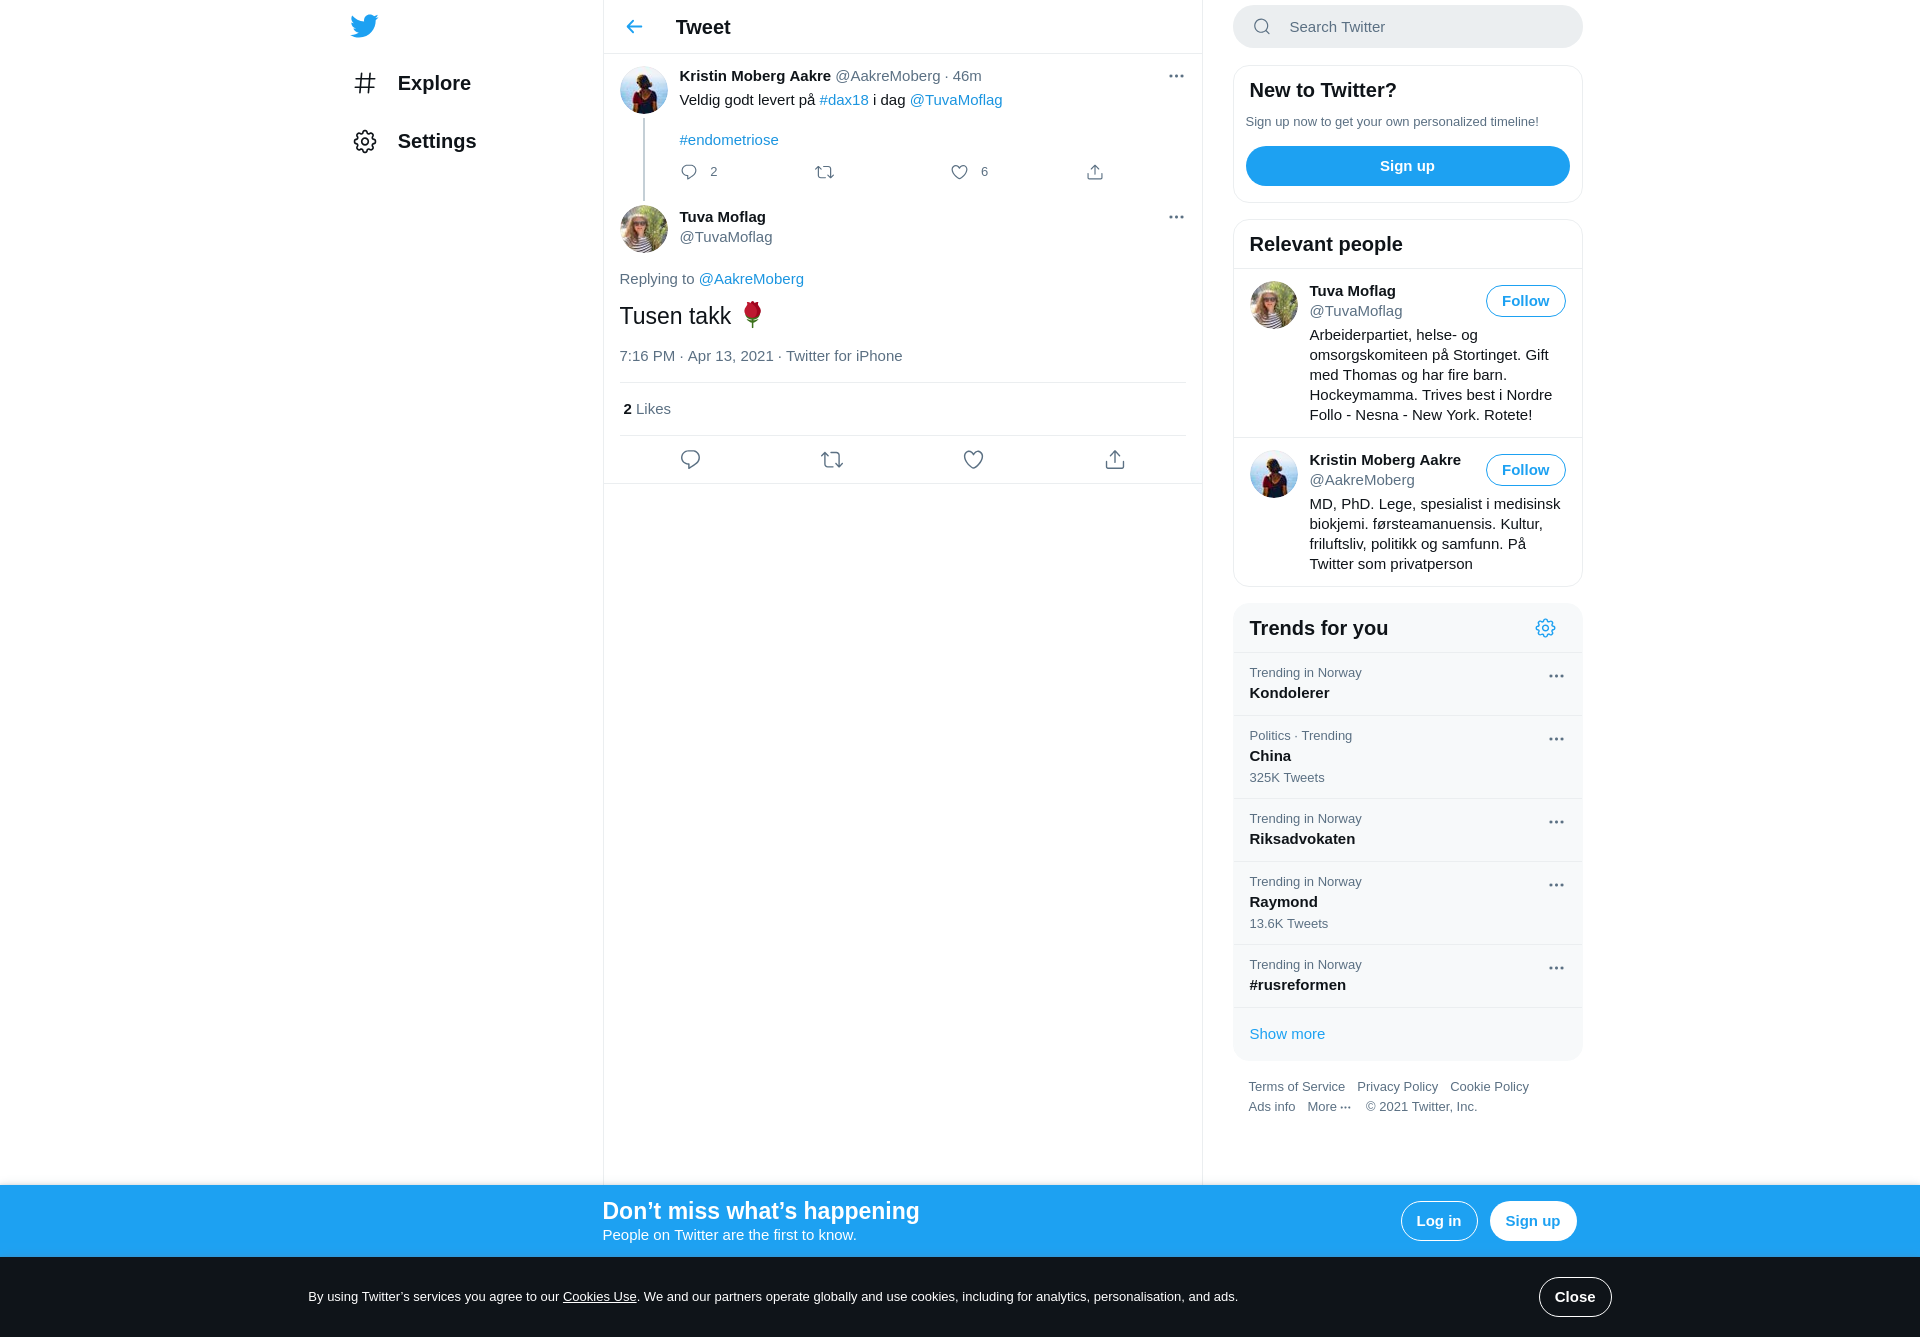Screen dimensions: 1920x1337
Task: Open the #endometriose hashtag link
Action: tap(729, 140)
